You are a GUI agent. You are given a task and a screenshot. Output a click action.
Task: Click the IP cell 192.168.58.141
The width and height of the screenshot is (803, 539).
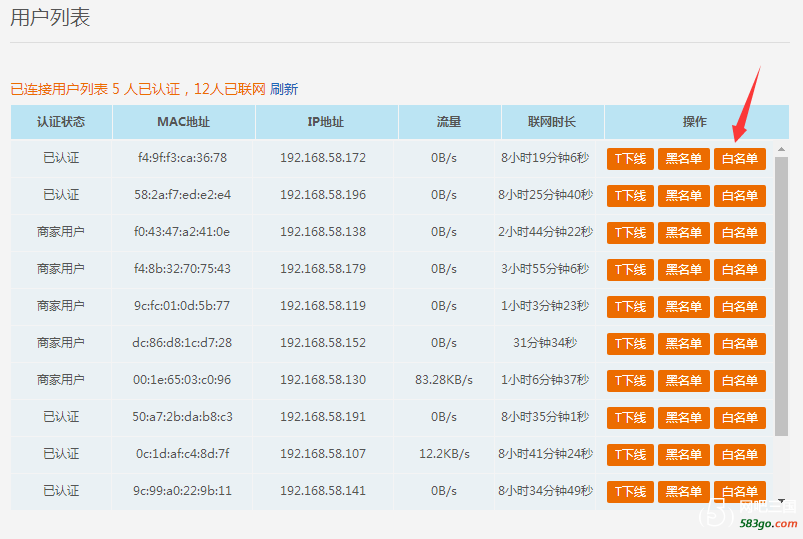pyautogui.click(x=323, y=490)
